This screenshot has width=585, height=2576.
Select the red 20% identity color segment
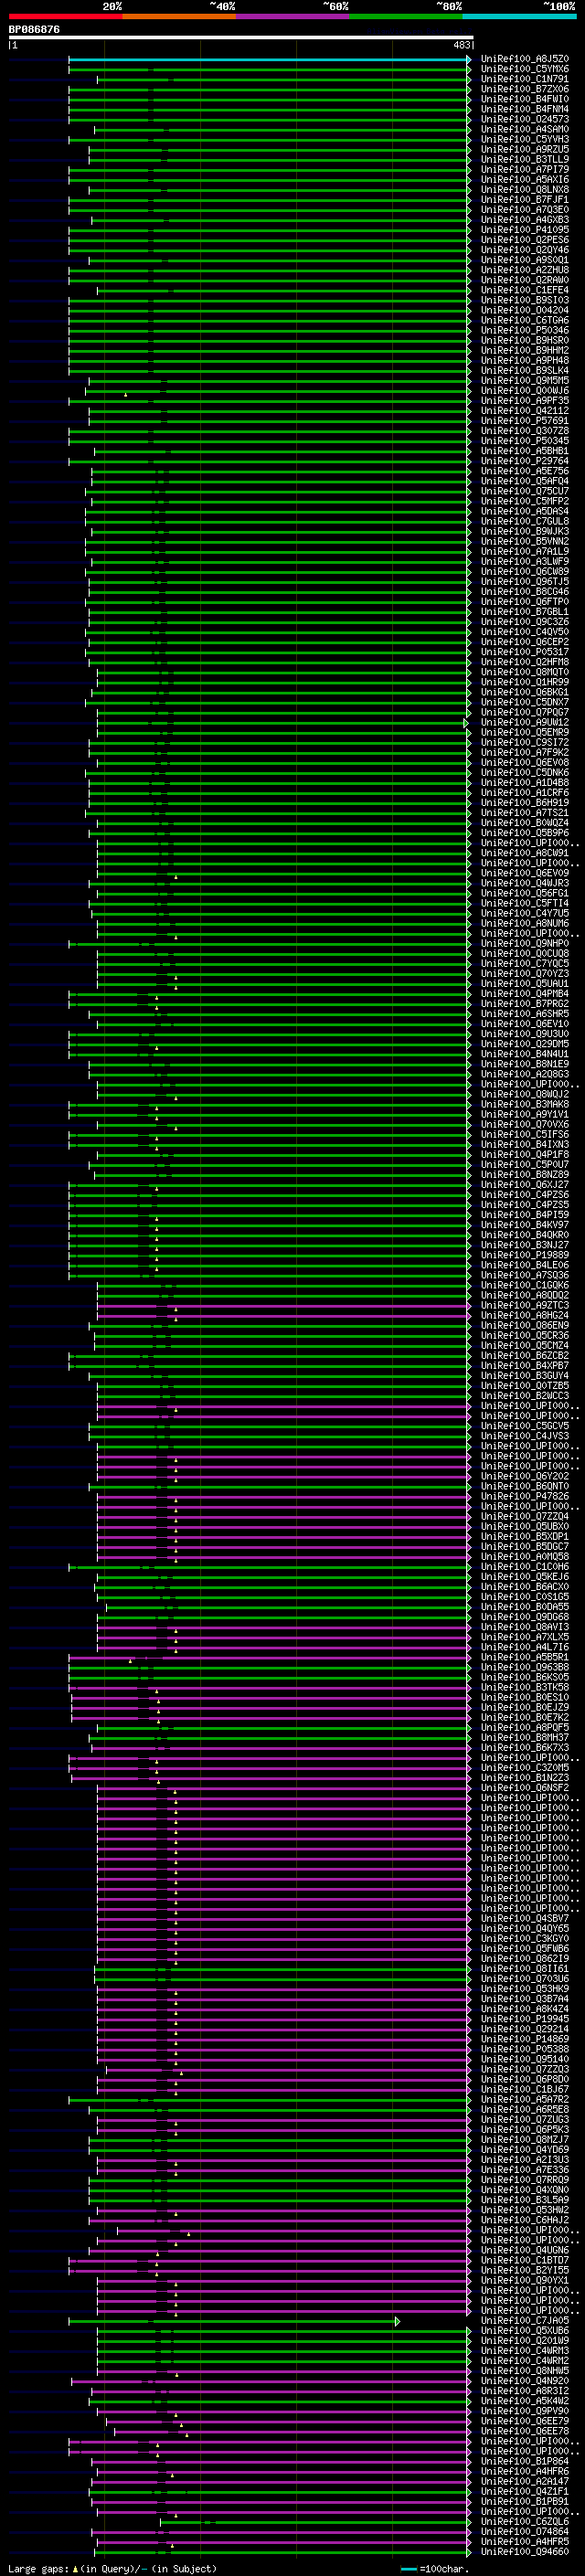tap(65, 16)
